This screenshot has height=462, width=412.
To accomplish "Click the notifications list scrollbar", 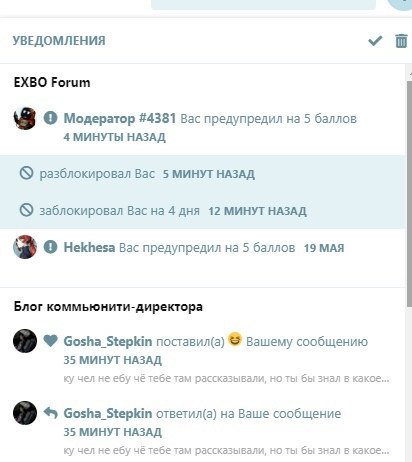I will pyautogui.click(x=409, y=193).
